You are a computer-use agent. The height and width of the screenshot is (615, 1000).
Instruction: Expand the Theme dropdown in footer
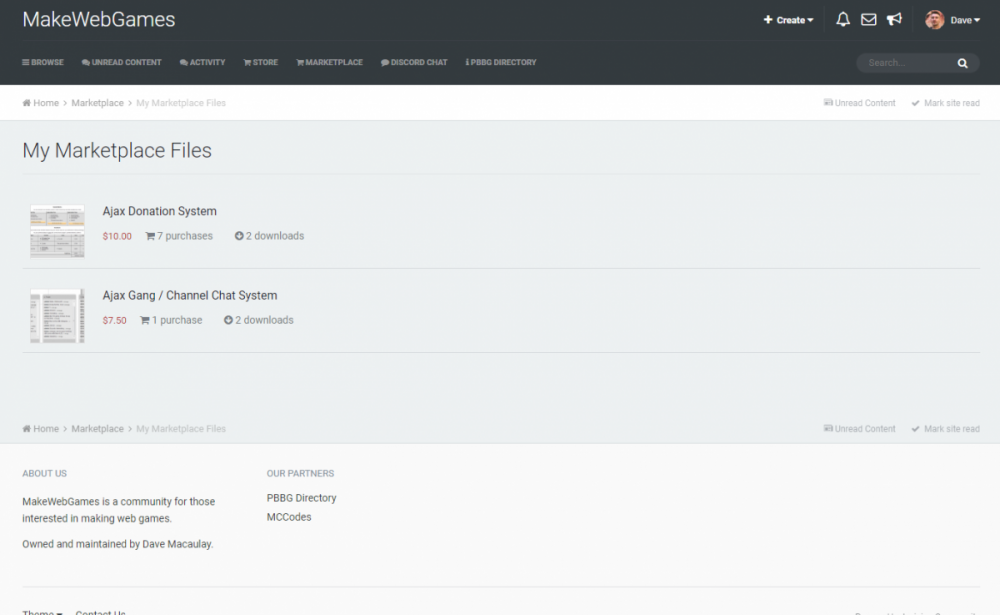[x=42, y=612]
